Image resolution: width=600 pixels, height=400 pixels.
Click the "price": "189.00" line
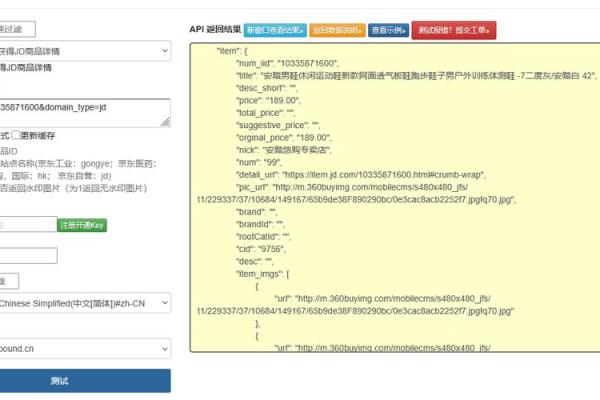(268, 101)
